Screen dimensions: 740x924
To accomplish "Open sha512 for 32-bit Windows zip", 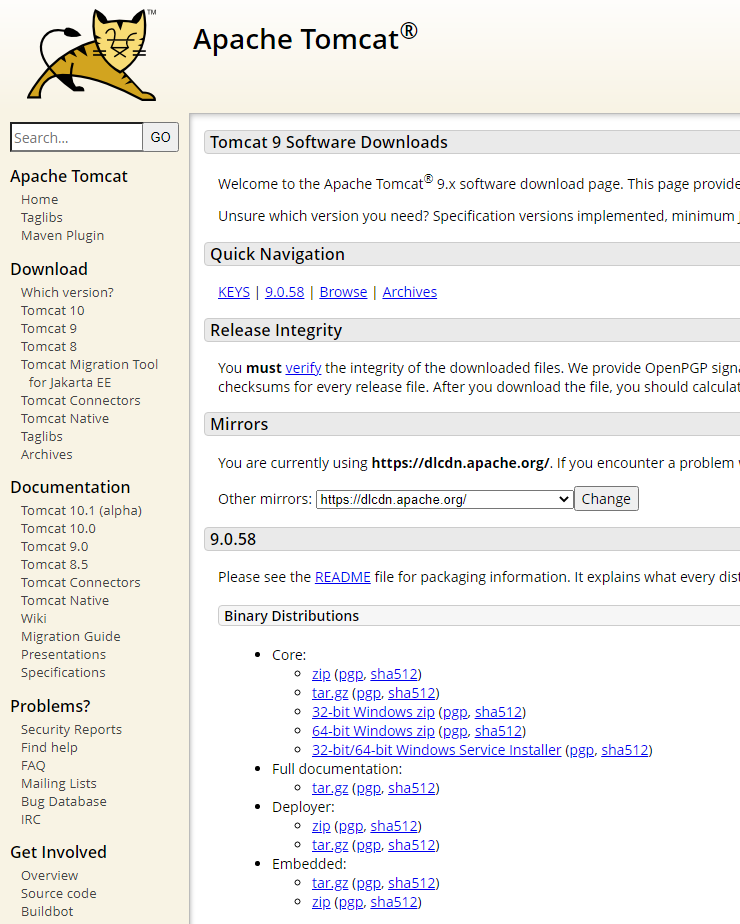I will pos(498,712).
